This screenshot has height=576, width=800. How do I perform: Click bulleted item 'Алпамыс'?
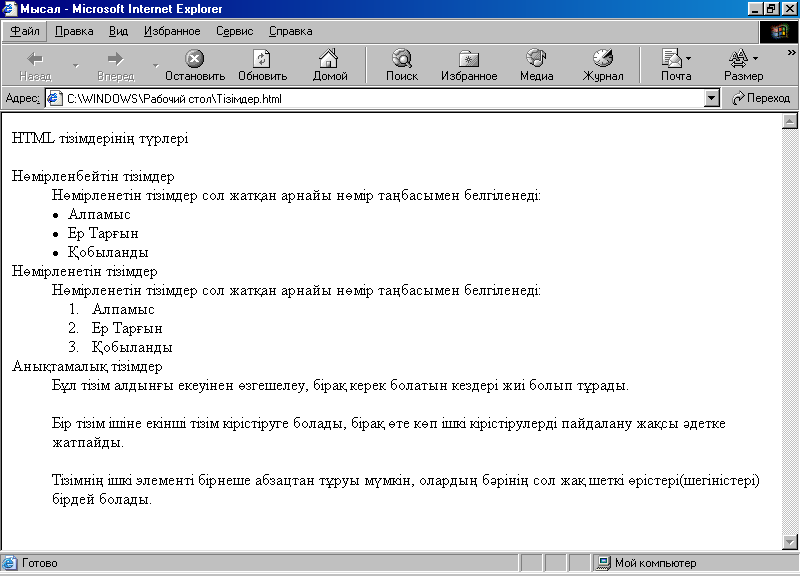[x=99, y=214]
